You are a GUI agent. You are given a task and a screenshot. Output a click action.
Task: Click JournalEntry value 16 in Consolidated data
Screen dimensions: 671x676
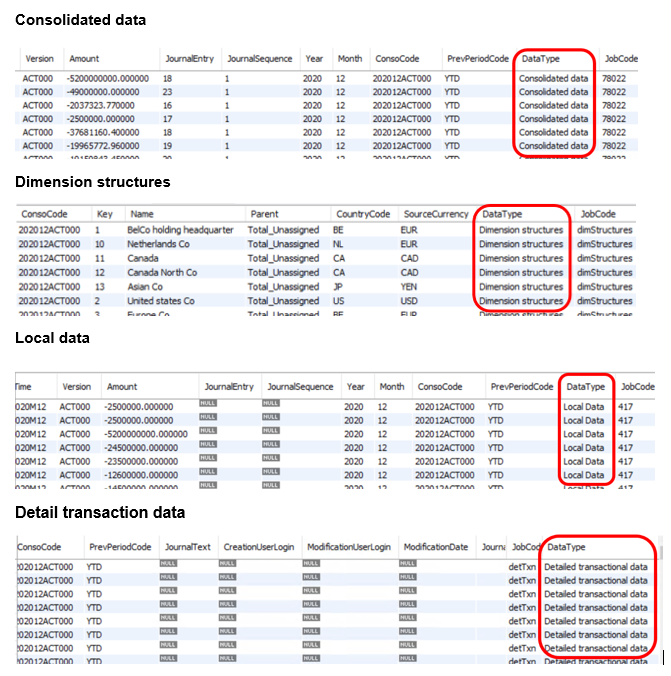[x=167, y=106]
